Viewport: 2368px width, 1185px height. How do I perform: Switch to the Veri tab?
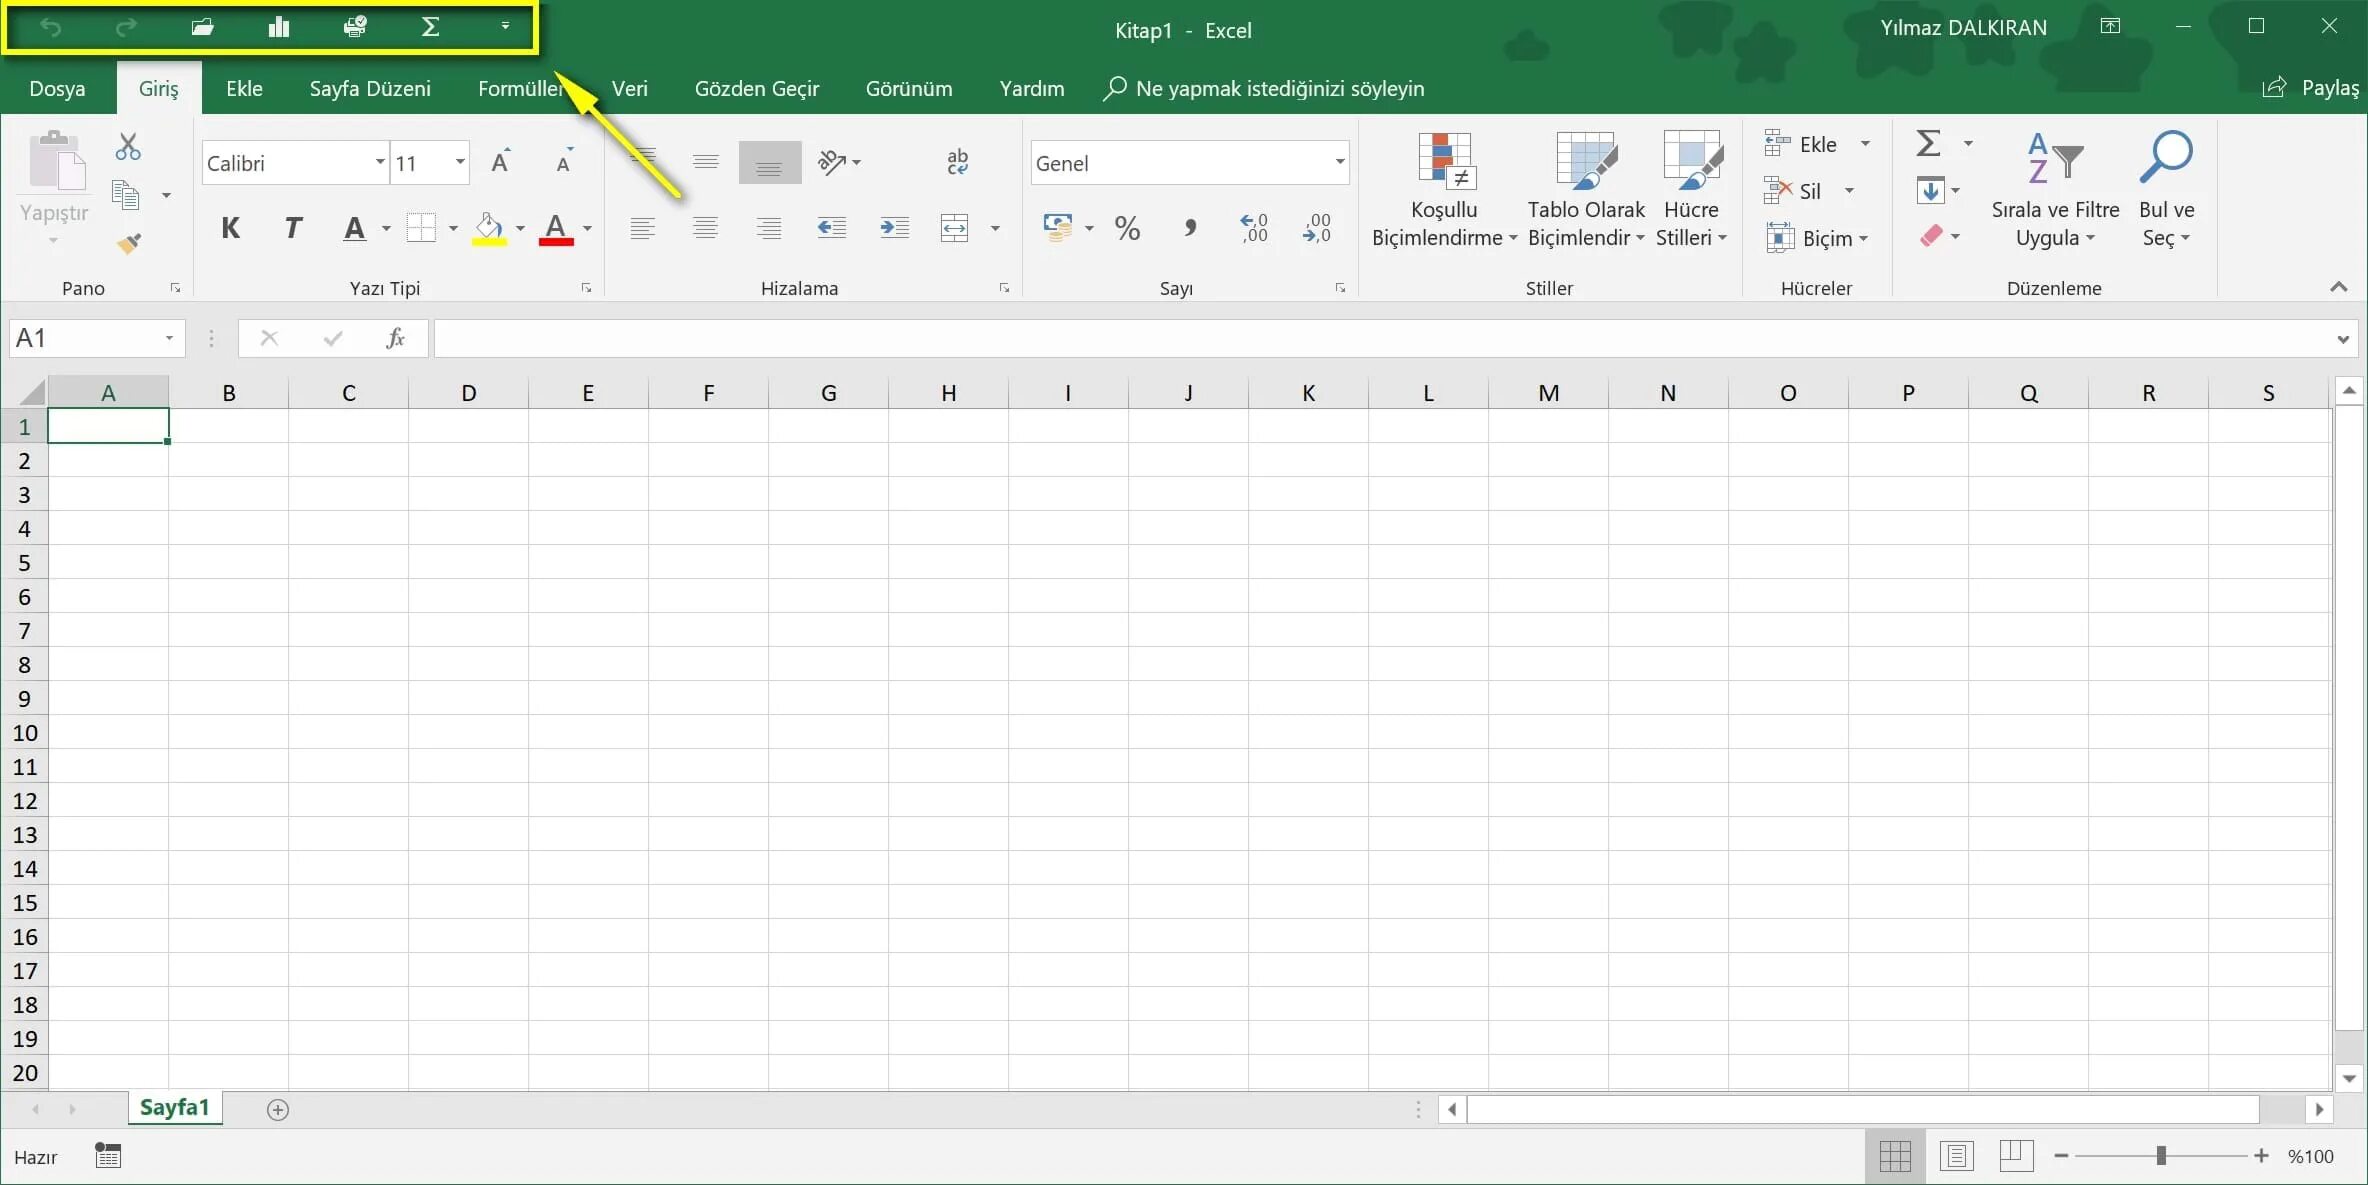click(x=629, y=88)
